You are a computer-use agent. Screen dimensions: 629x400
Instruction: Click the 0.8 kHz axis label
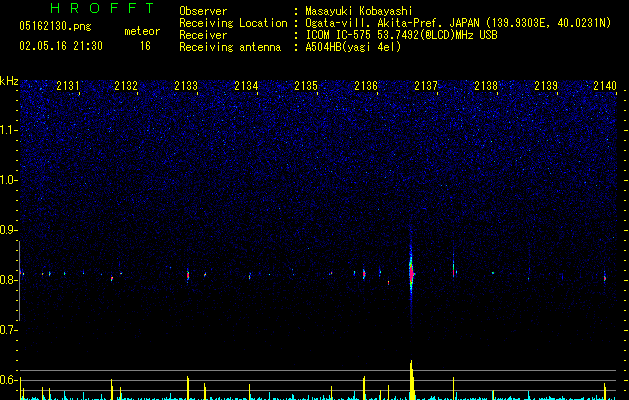(x=9, y=280)
